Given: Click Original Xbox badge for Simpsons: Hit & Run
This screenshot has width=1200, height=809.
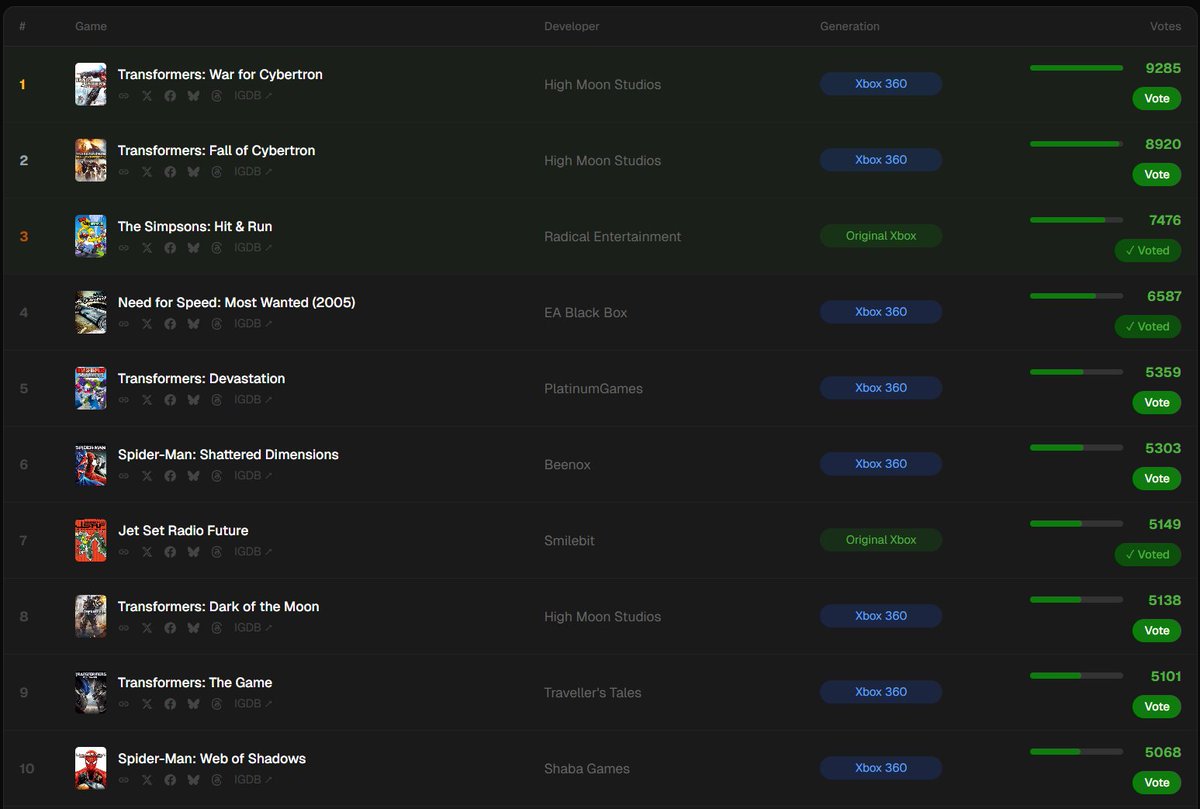Looking at the screenshot, I should (881, 236).
